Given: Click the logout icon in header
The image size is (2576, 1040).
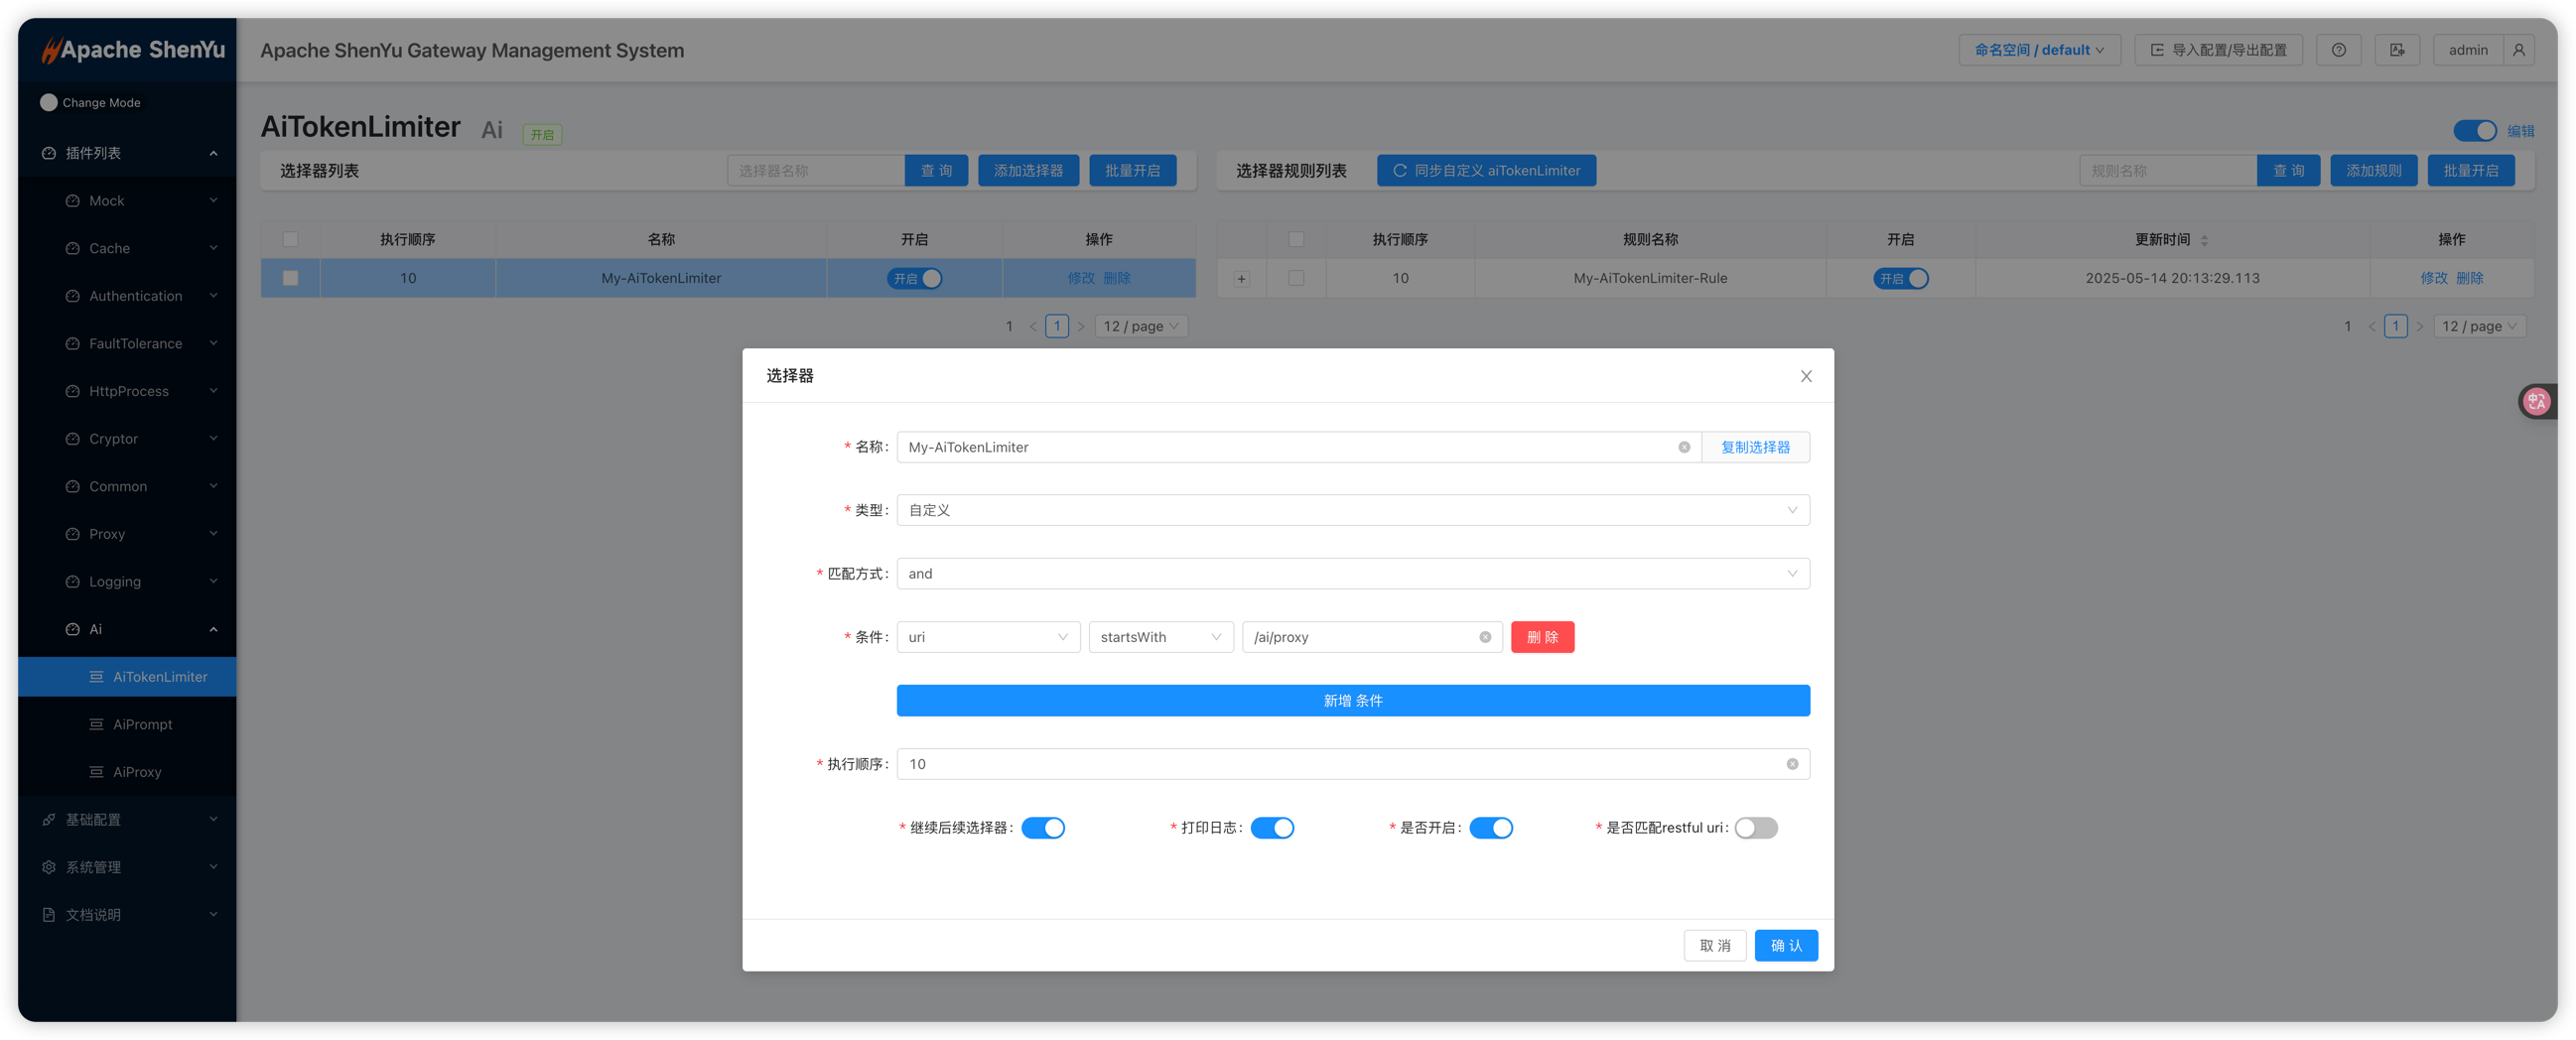Looking at the screenshot, I should pyautogui.click(x=2397, y=50).
